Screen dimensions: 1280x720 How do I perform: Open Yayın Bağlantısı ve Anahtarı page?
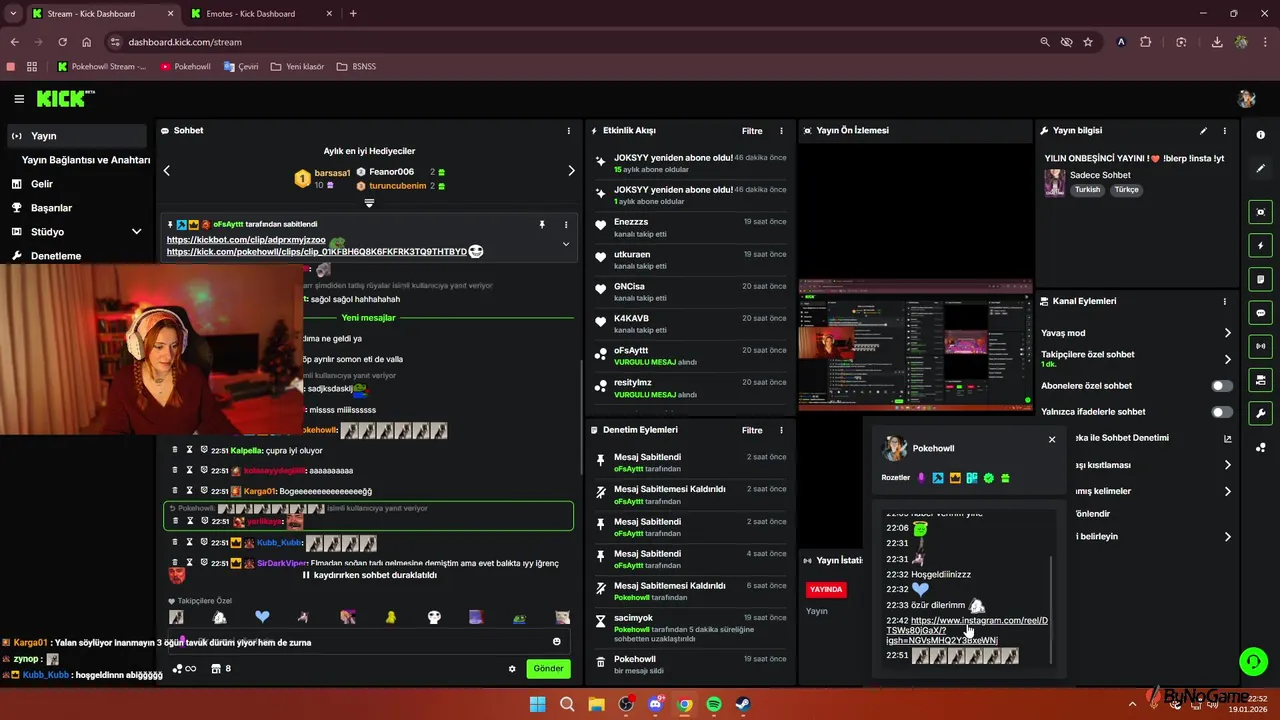[x=86, y=160]
